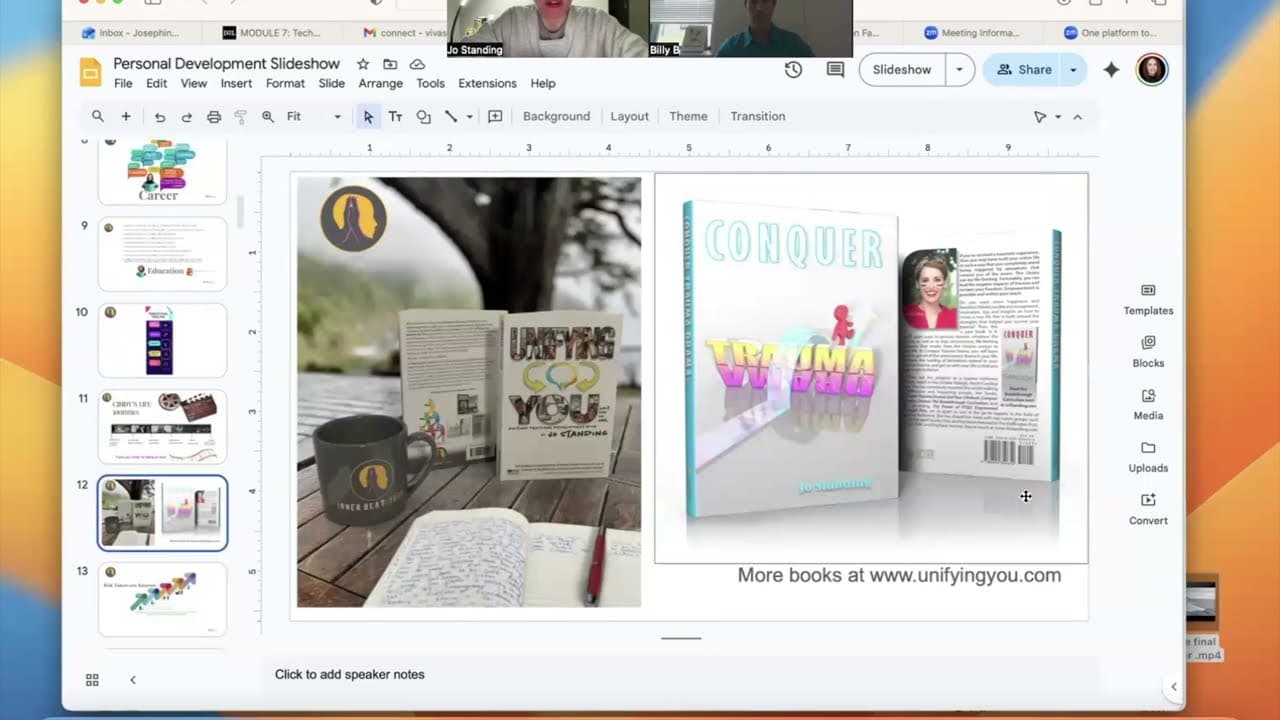Open the Share options dropdown arrow

pos(1073,70)
